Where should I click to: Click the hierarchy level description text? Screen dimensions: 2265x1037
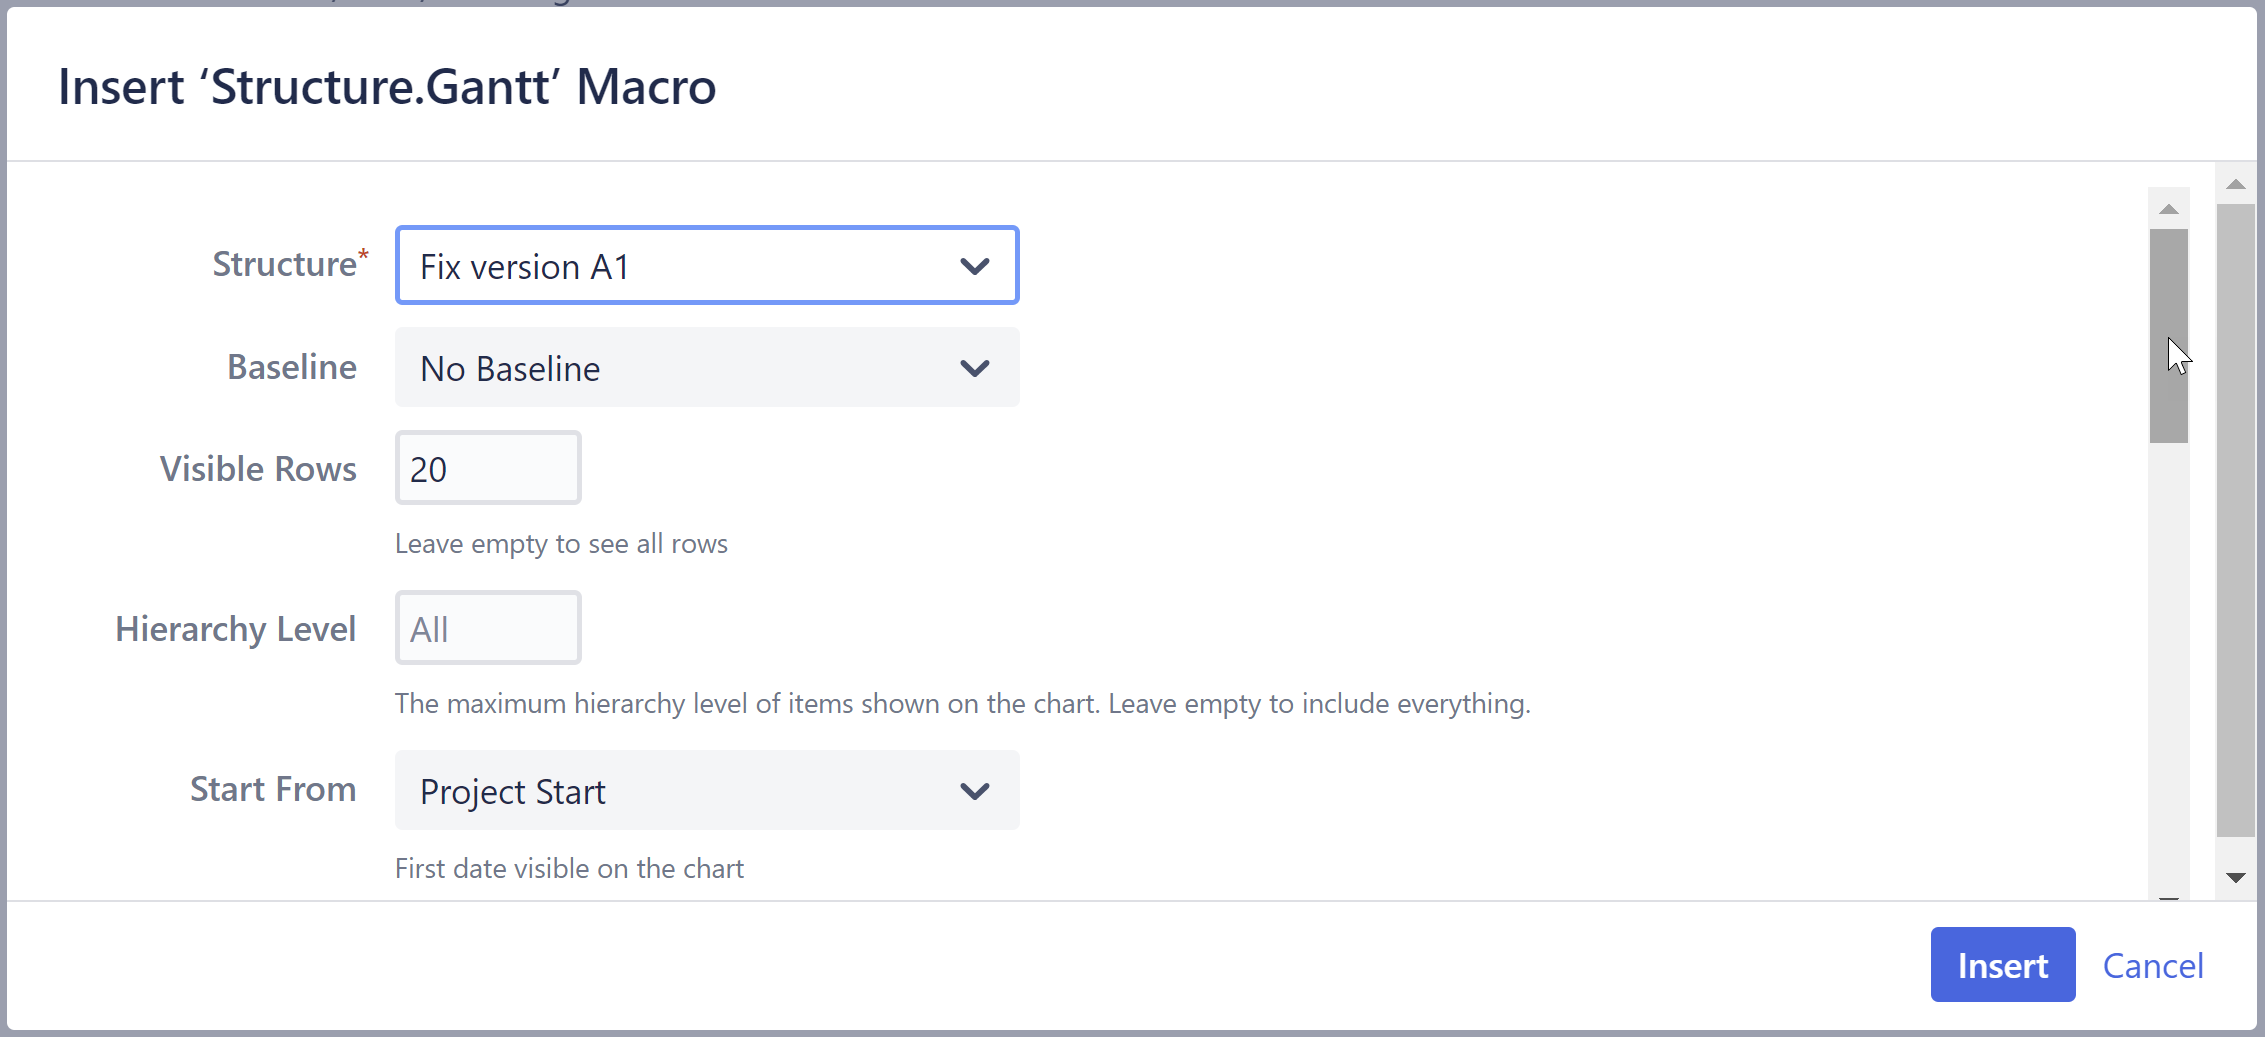962,703
